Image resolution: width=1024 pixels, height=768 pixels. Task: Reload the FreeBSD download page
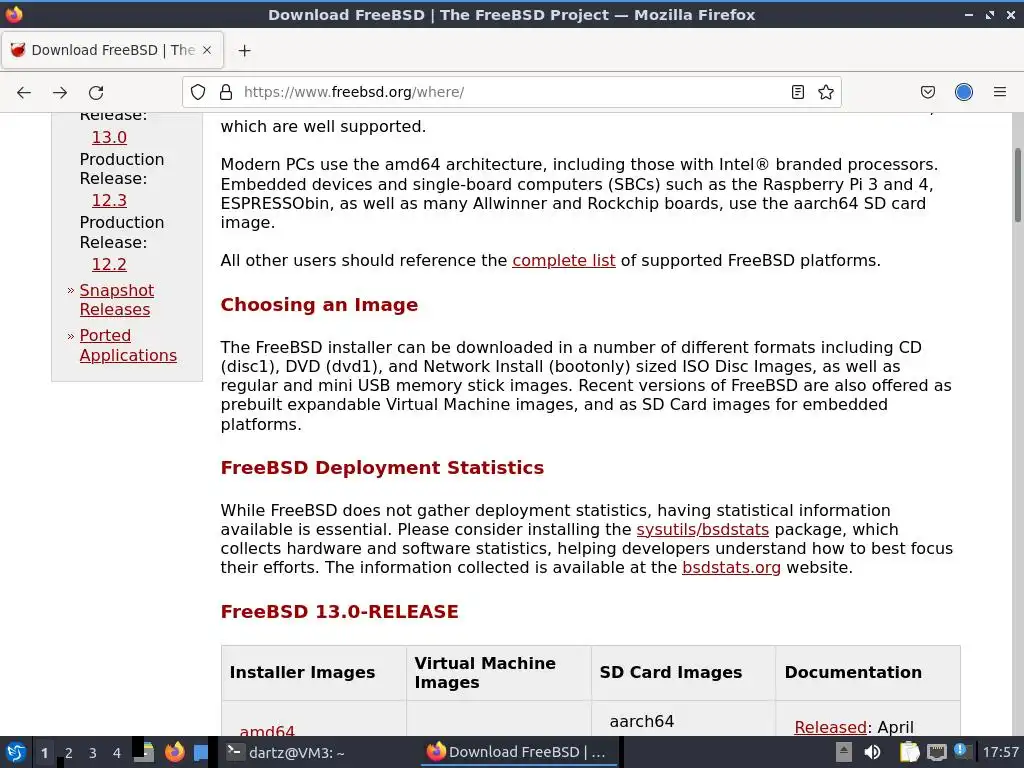[96, 92]
